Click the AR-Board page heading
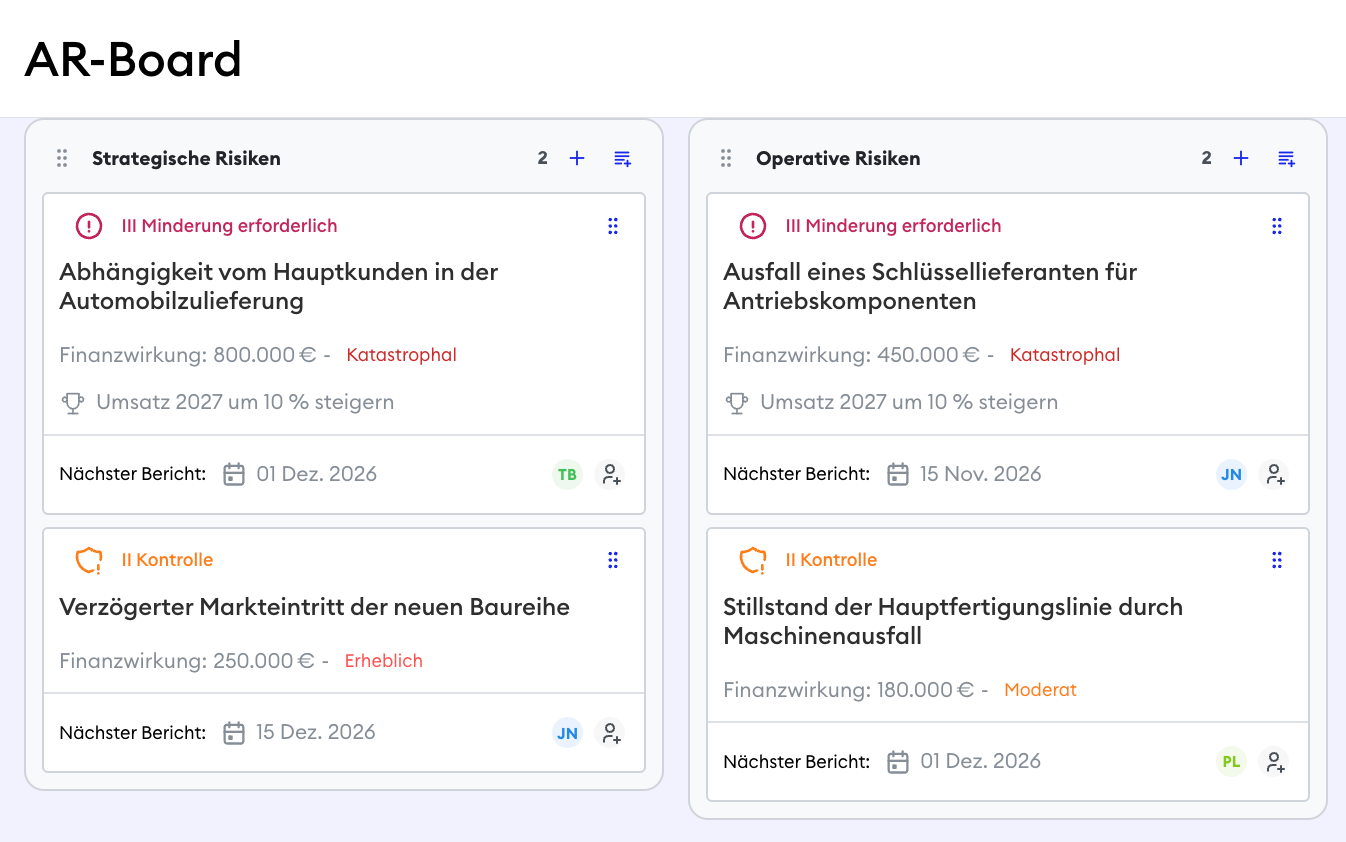The image size is (1346, 842). pos(133,60)
